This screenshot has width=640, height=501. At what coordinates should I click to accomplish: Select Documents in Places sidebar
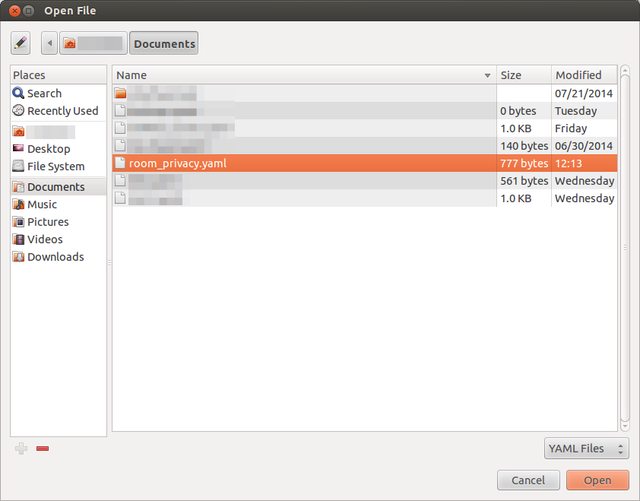[58, 187]
